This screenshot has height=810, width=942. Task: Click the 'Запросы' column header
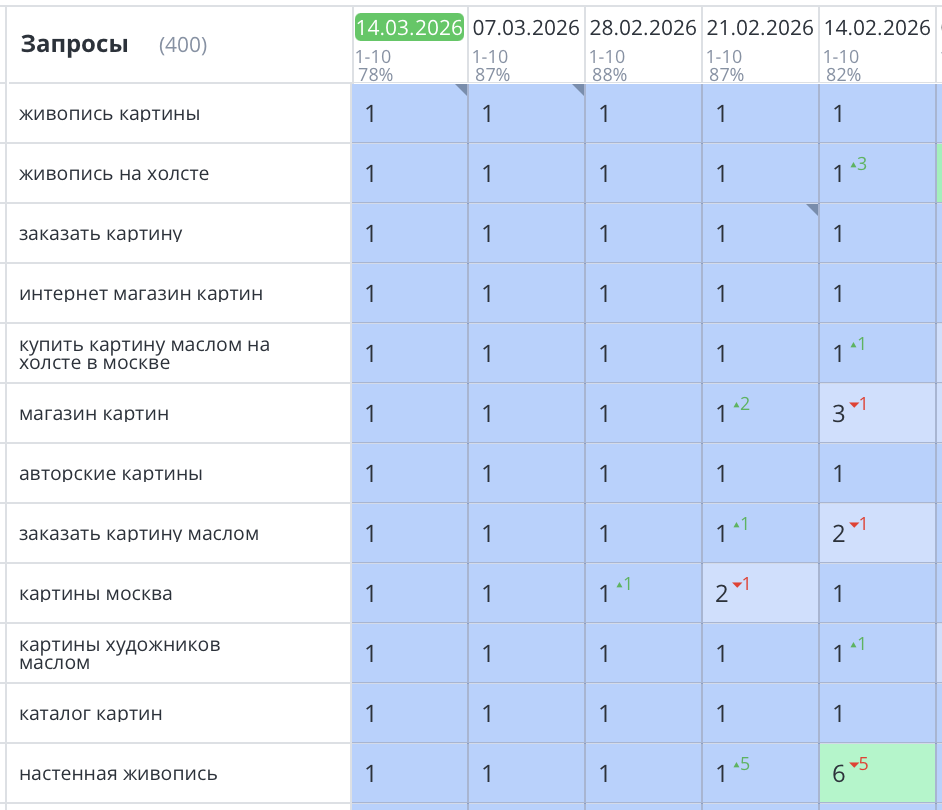tap(75, 44)
